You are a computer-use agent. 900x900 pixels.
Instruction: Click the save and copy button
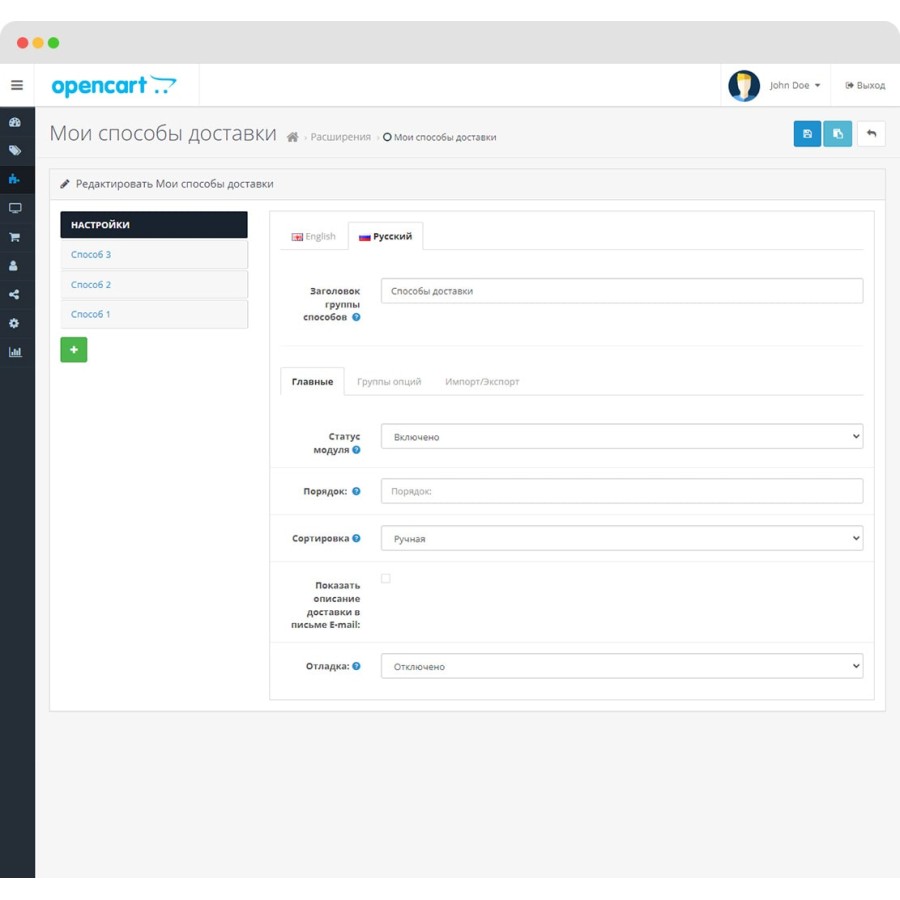837,134
